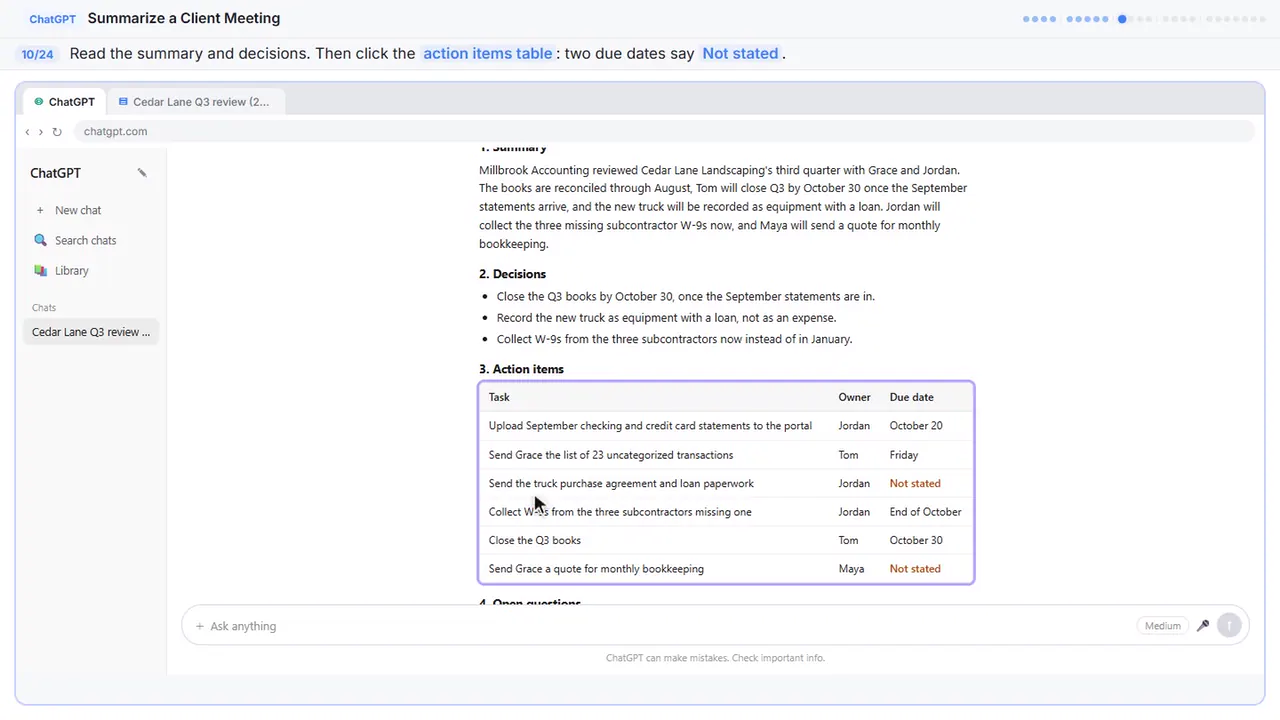
Task: Click the action items table link
Action: (x=488, y=54)
